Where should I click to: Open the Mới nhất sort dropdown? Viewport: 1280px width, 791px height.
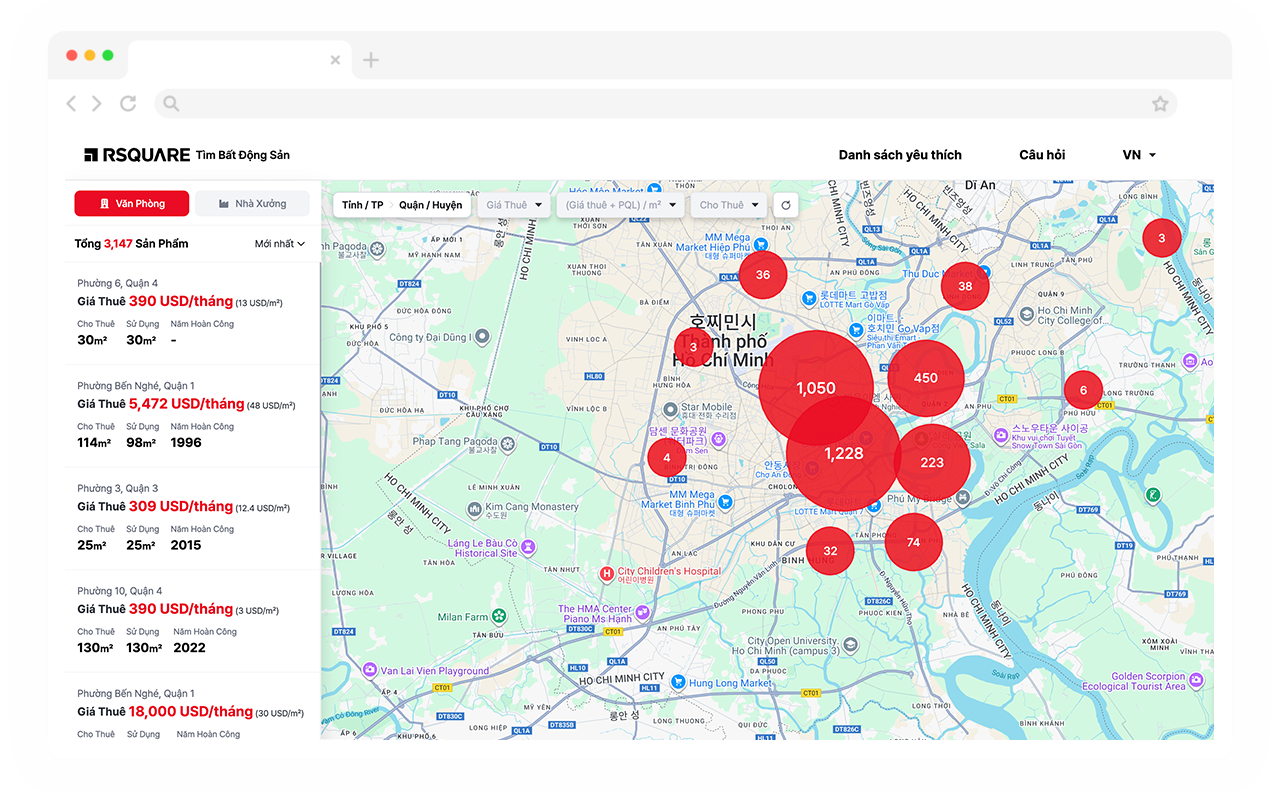click(x=280, y=244)
